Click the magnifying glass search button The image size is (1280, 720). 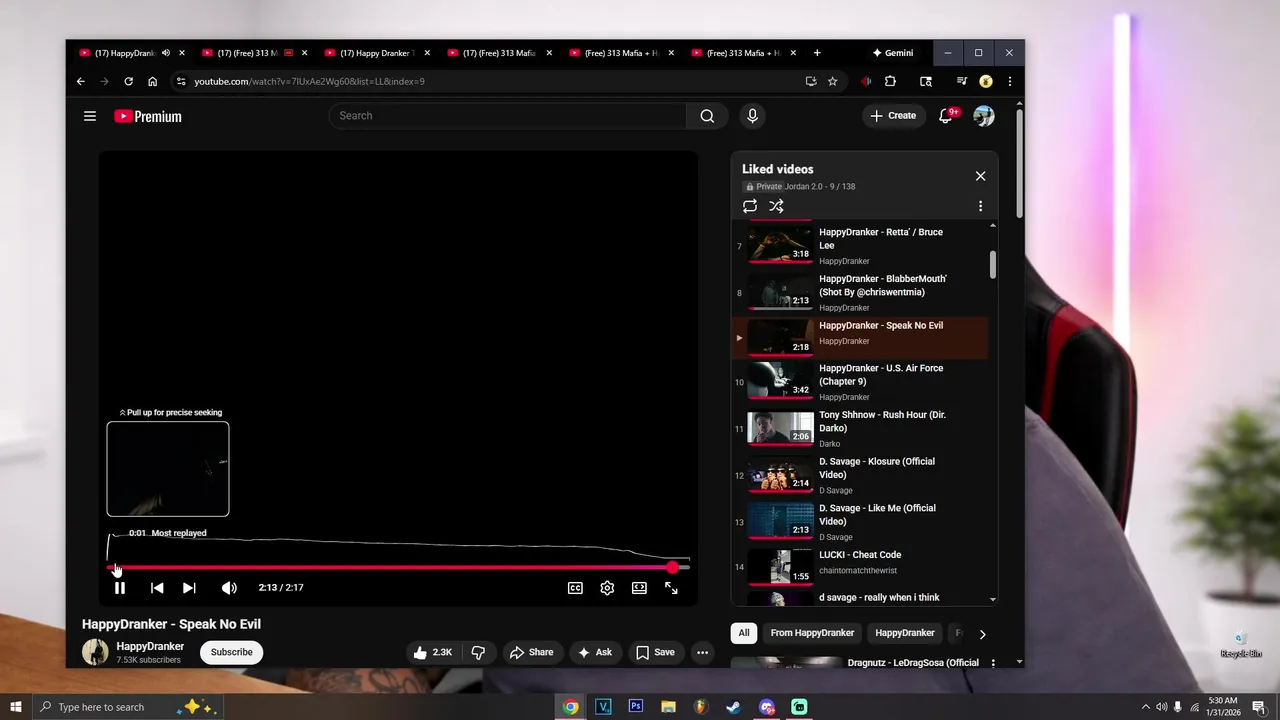(x=707, y=116)
